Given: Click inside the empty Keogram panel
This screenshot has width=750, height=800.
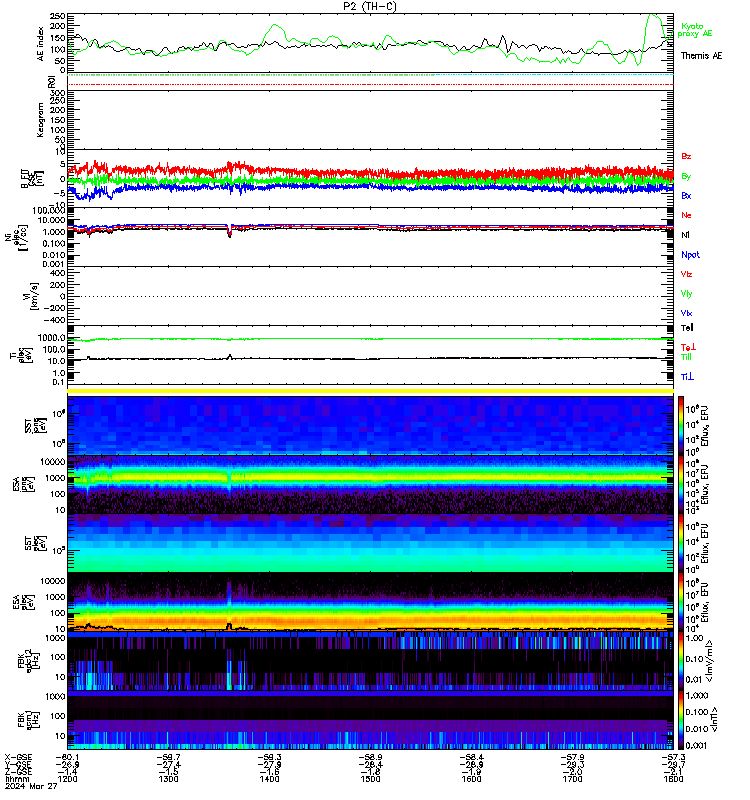Looking at the screenshot, I should (x=370, y=120).
